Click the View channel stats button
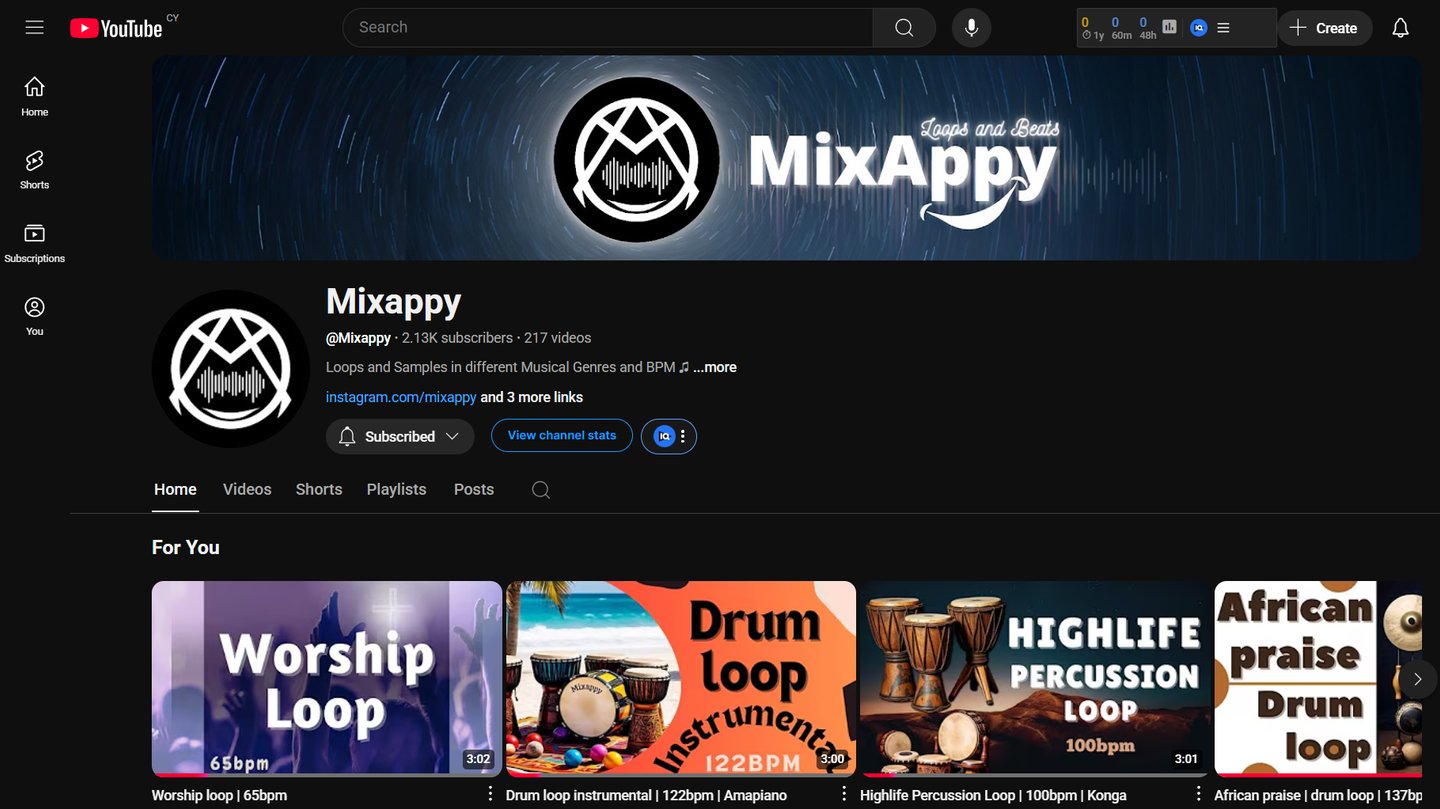The image size is (1440, 809). (x=562, y=435)
